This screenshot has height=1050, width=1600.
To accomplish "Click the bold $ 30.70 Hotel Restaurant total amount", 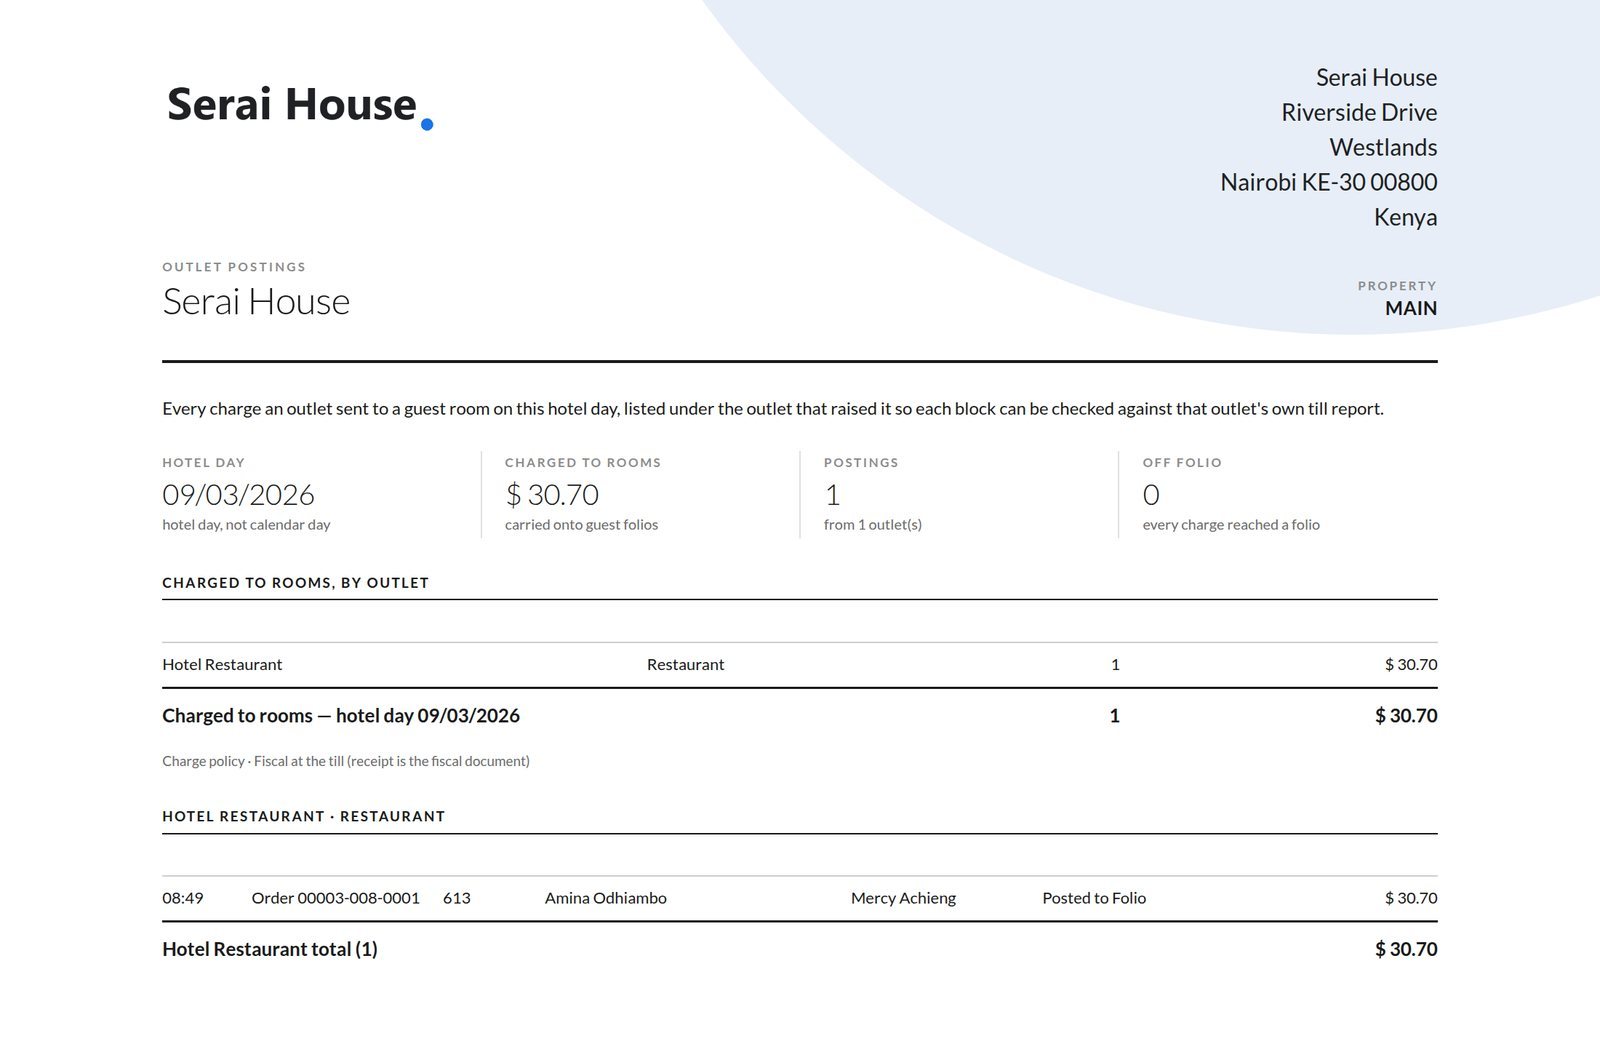I will point(1406,950).
